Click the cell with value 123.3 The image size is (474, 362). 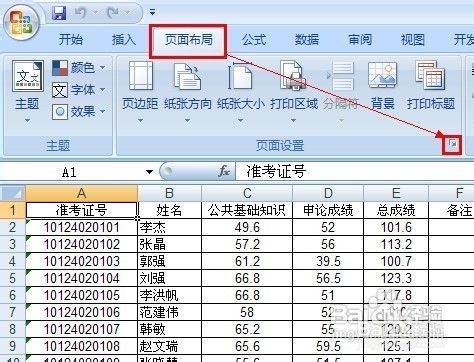tap(396, 278)
